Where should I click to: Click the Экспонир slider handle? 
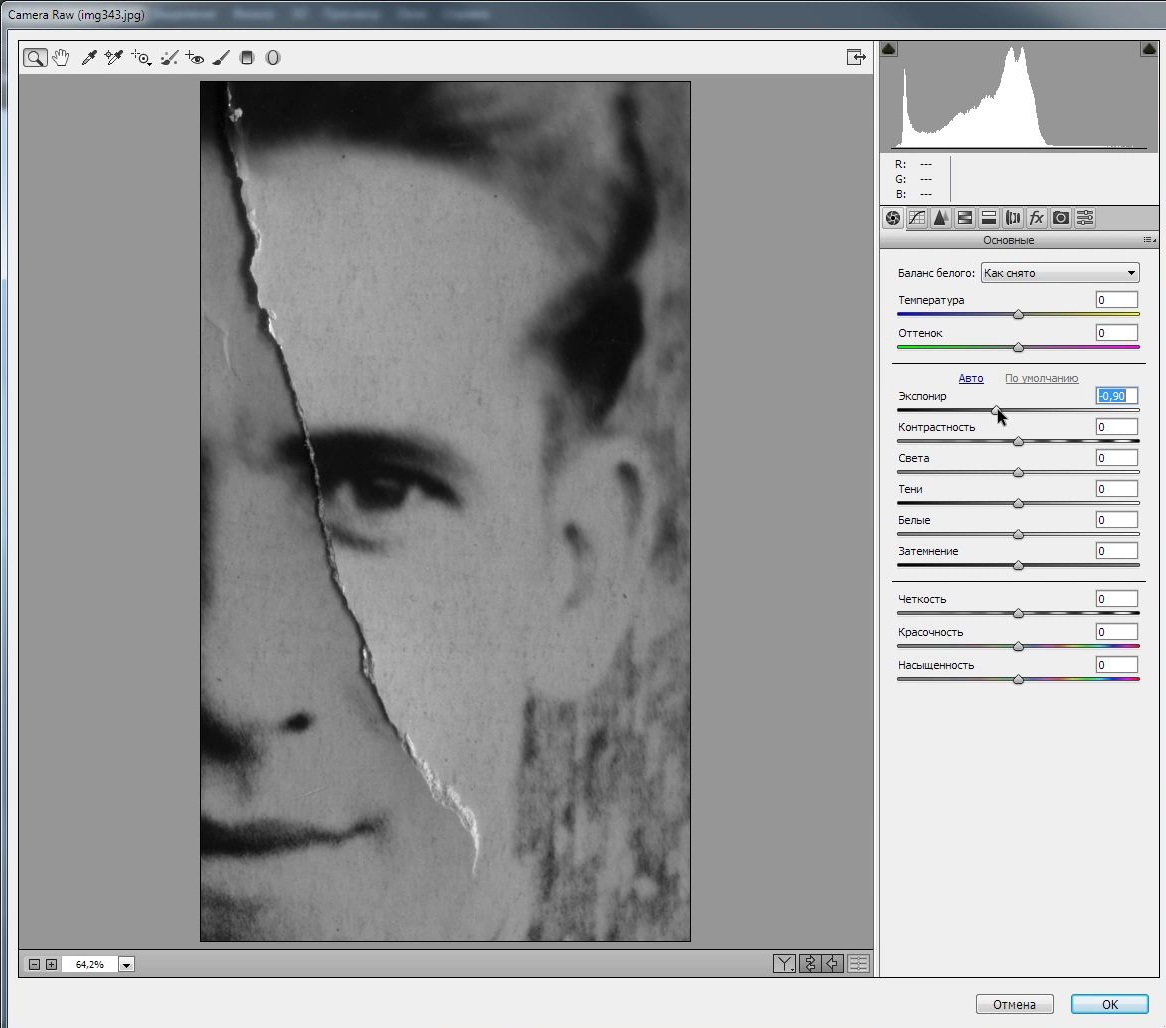[996, 410]
